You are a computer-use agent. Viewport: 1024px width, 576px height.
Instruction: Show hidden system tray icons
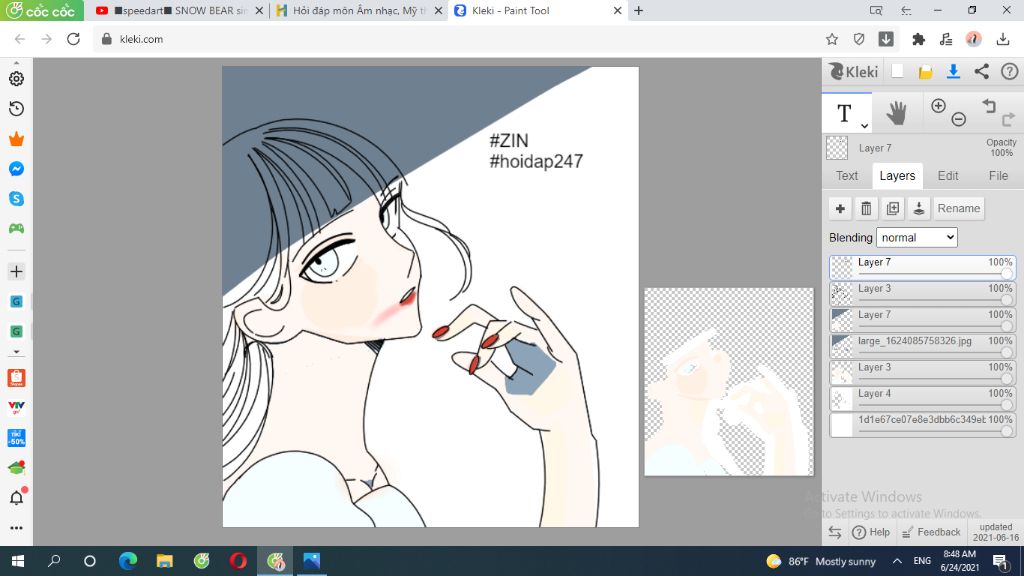(897, 561)
